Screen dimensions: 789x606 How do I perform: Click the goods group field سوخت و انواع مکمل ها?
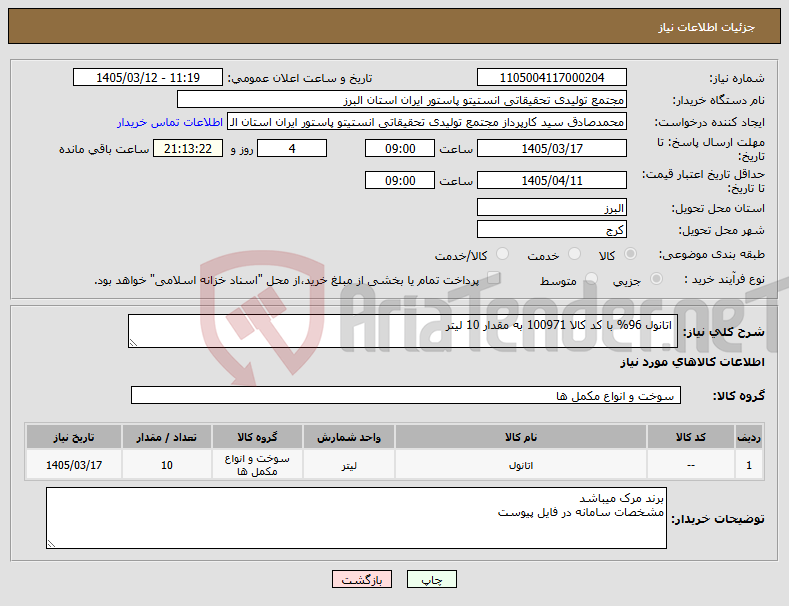click(x=406, y=396)
